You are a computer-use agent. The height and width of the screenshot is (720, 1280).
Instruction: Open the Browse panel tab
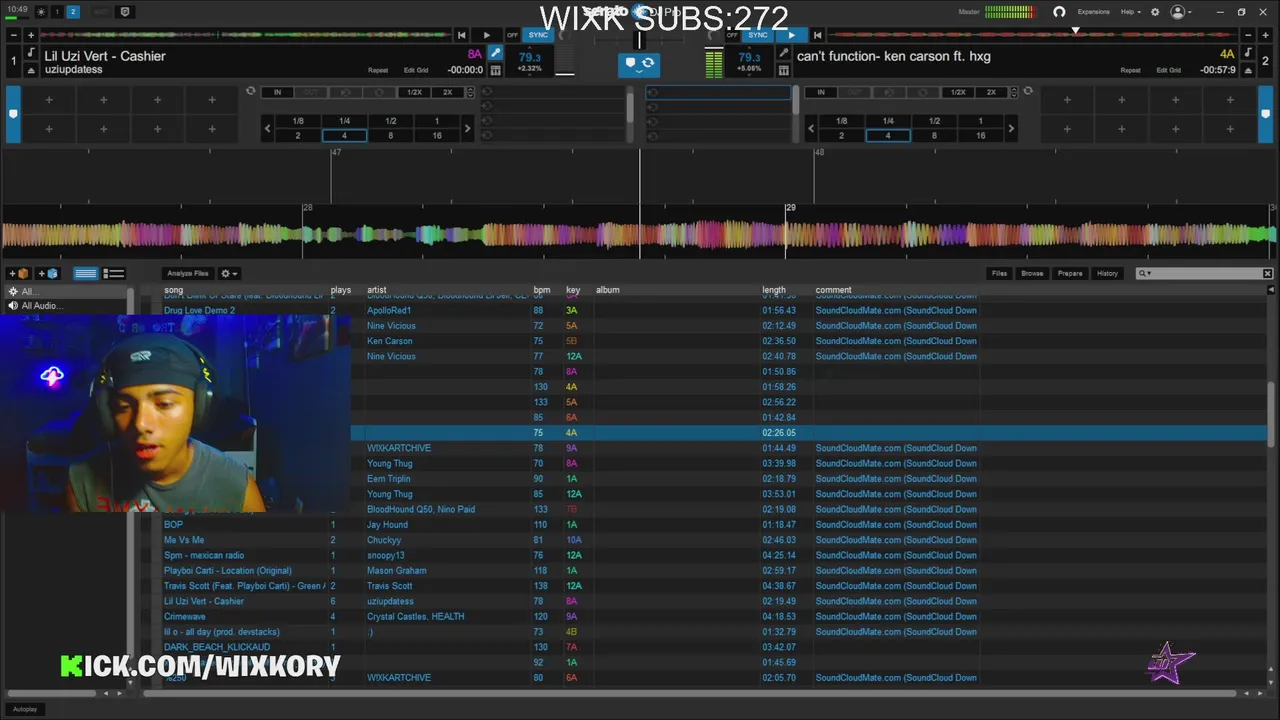coord(1032,273)
